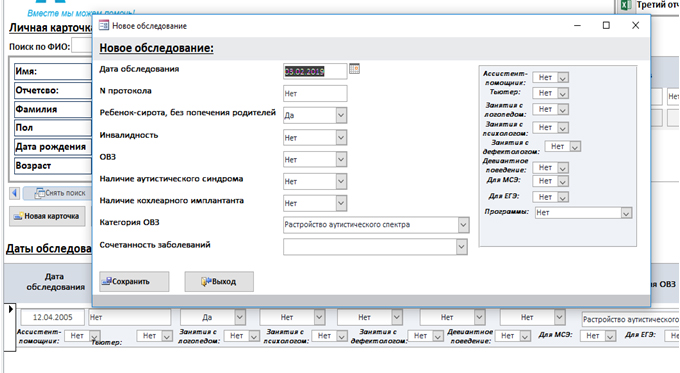Viewport: 680px width, 373px height.
Task: Maximize the Новое обследование window
Action: click(x=606, y=26)
